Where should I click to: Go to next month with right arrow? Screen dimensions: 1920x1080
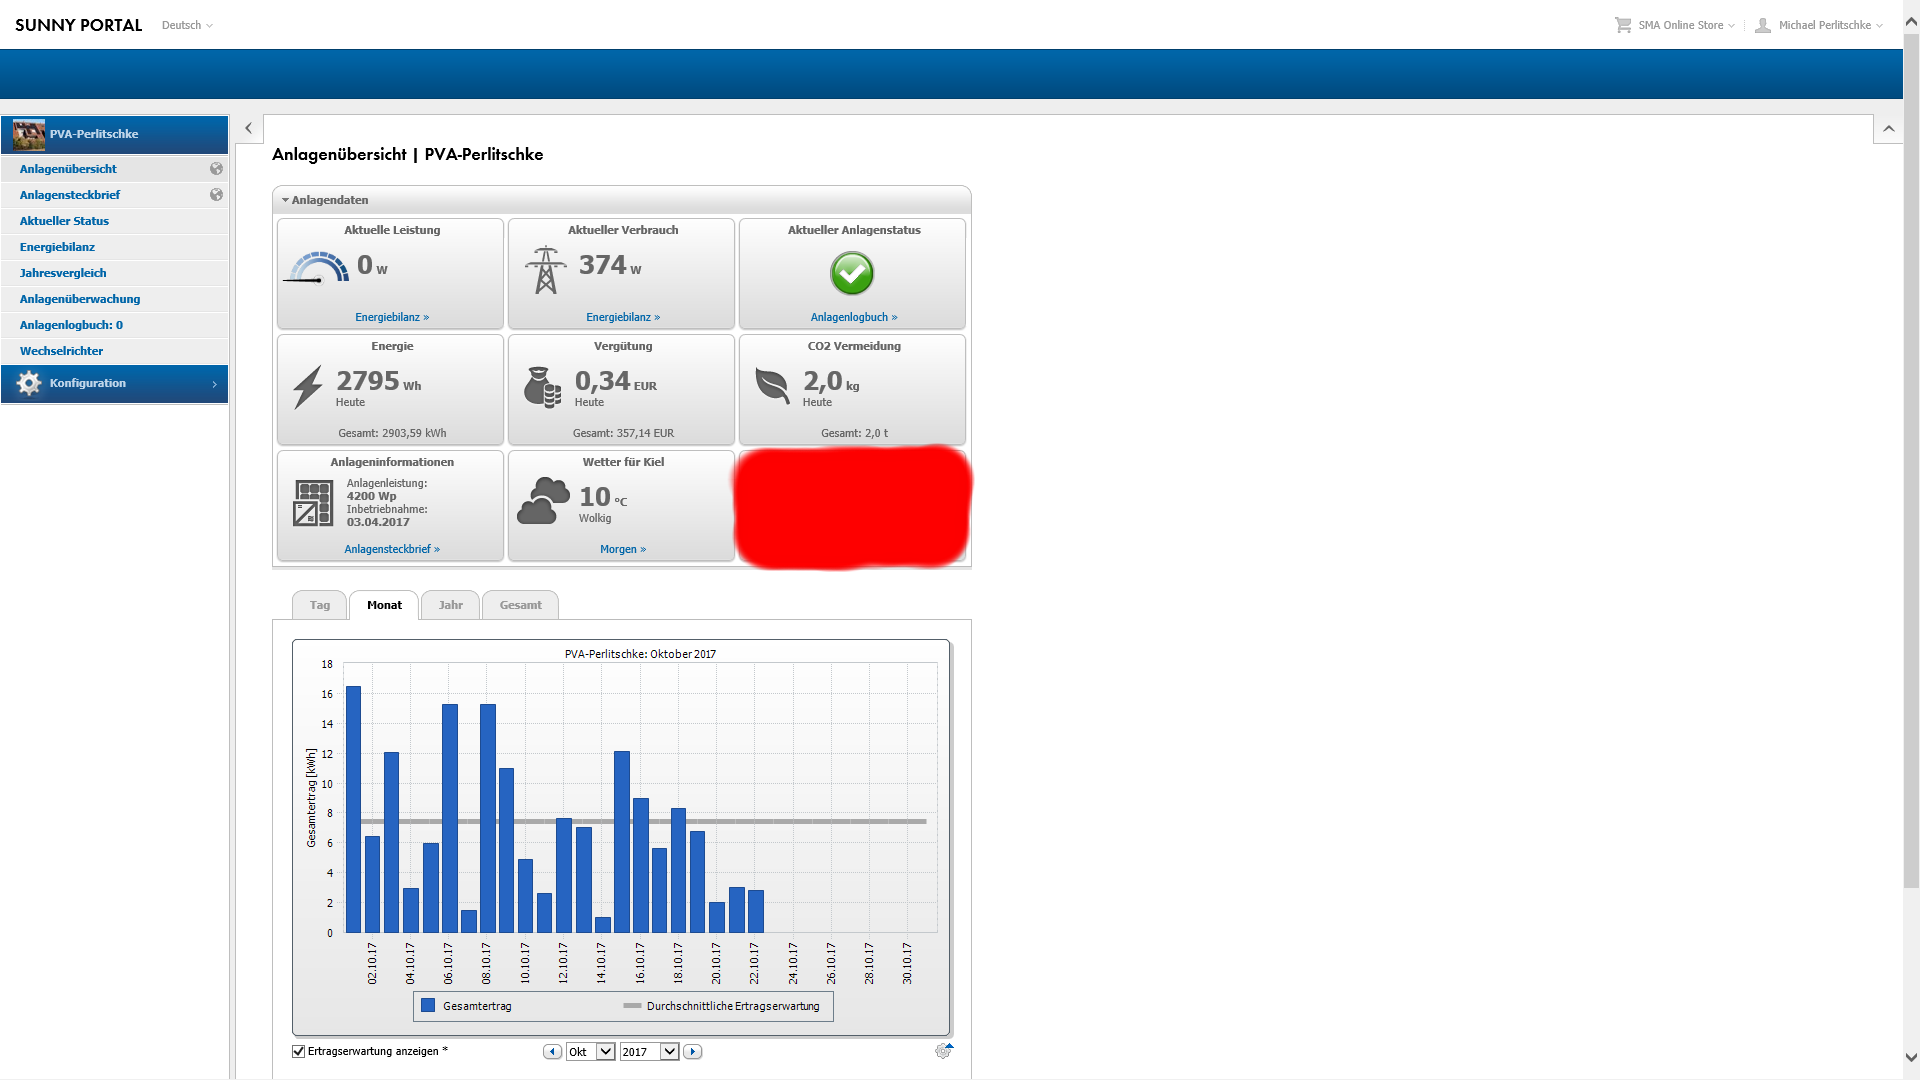(x=692, y=1052)
